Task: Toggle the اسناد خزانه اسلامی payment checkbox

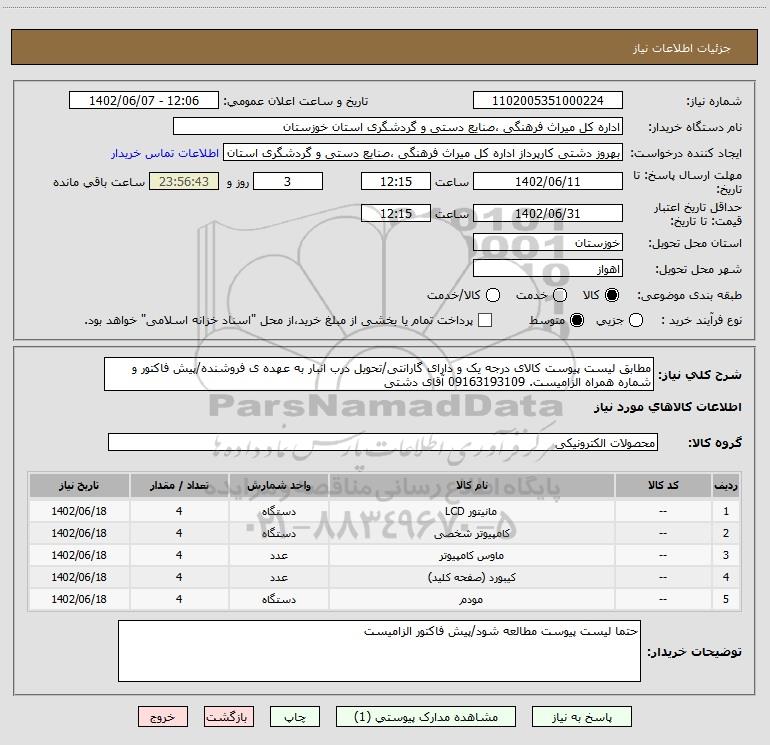Action: click(485, 320)
